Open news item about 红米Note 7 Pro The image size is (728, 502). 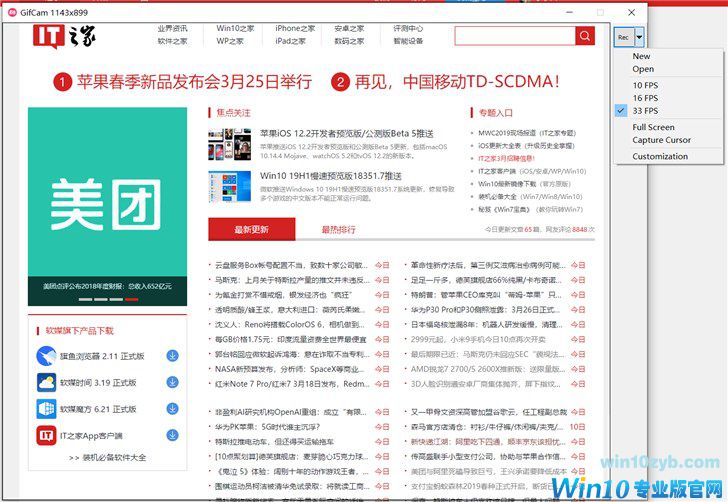click(x=292, y=384)
